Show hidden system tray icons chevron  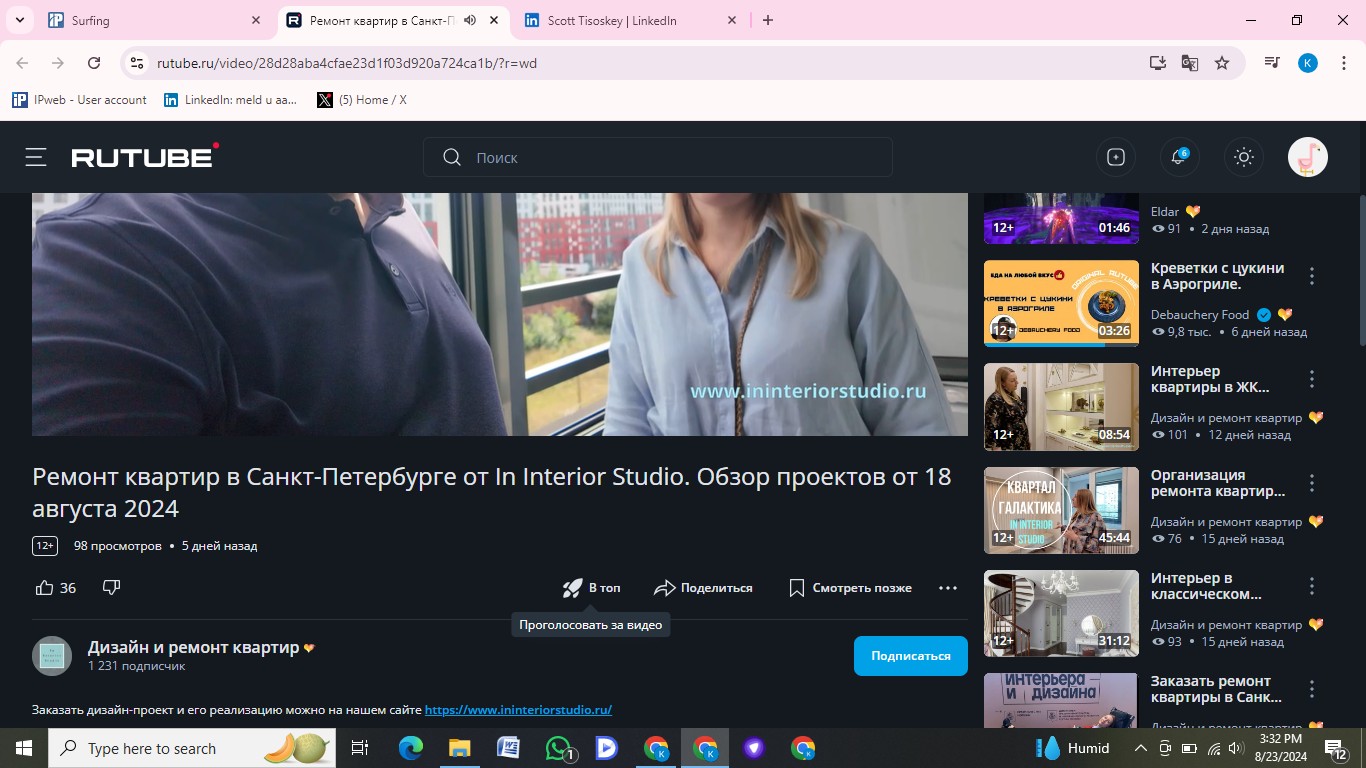coord(1140,748)
